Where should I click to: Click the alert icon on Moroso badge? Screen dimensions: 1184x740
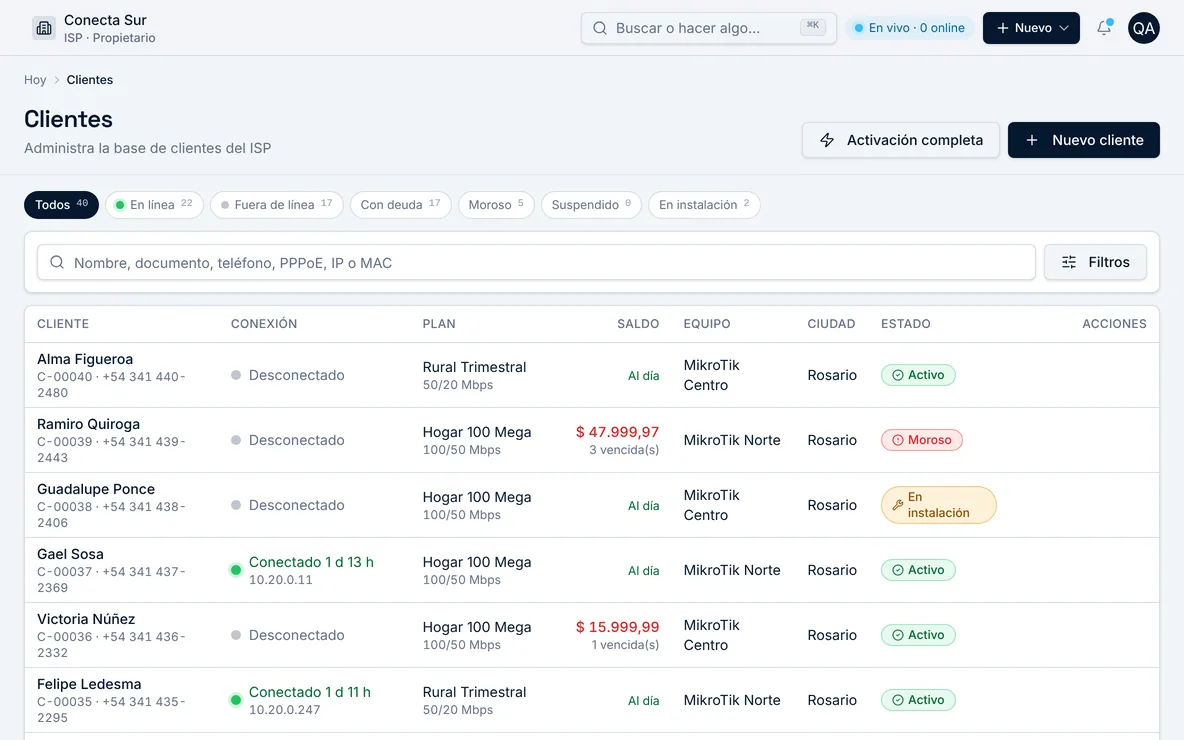pyautogui.click(x=898, y=440)
